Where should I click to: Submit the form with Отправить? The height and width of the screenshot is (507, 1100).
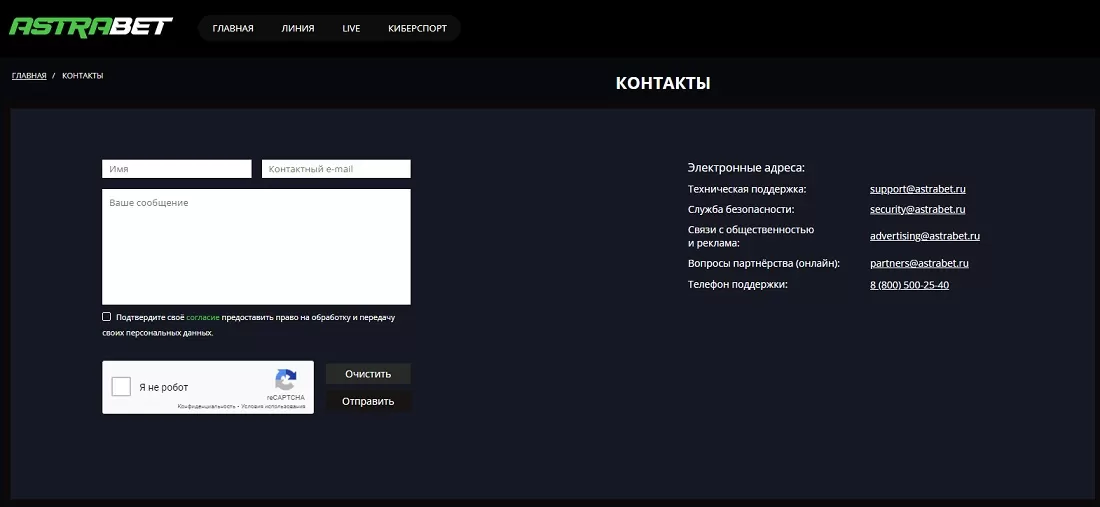[368, 402]
